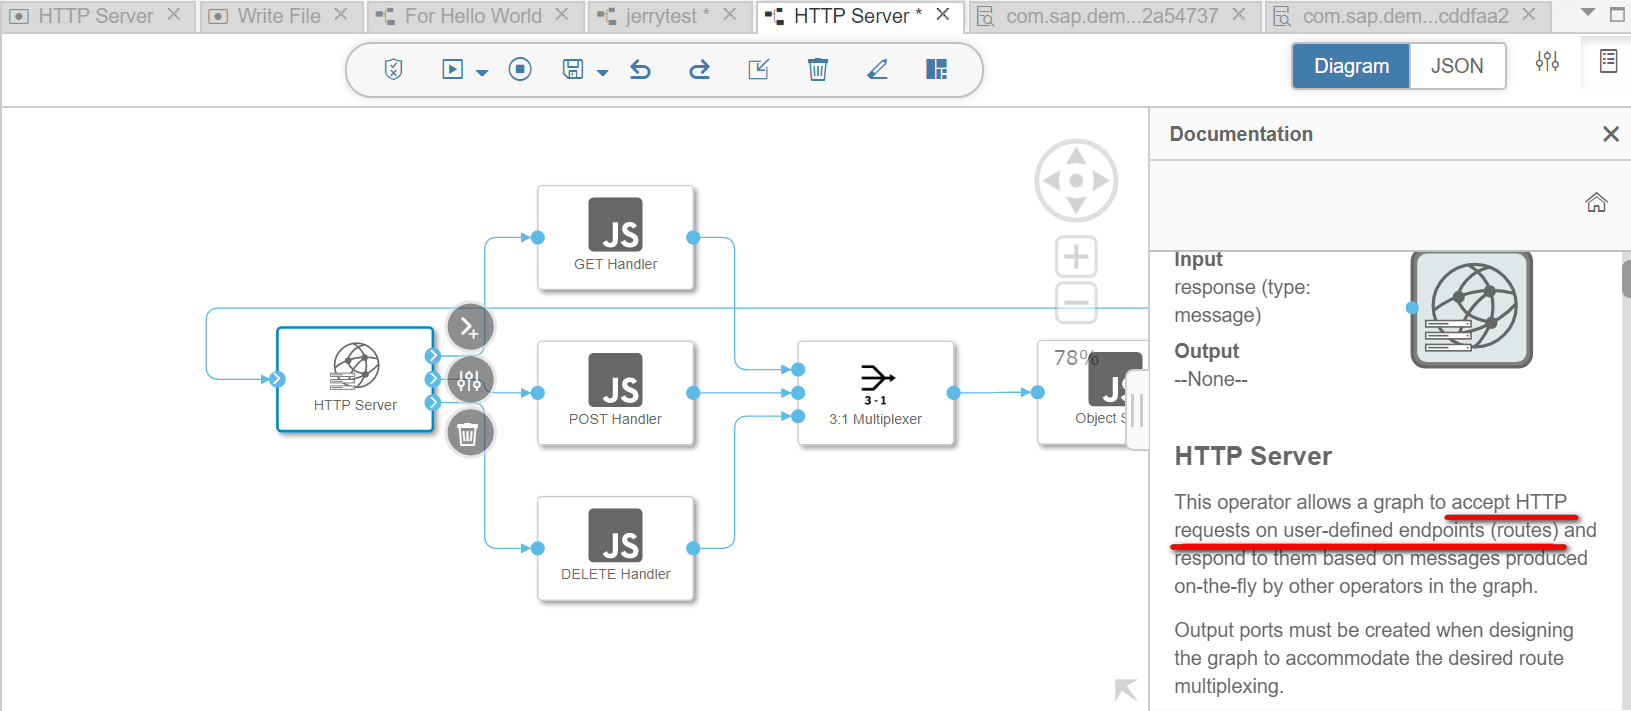Screen dimensions: 1631x711
Task: Select the active HTTP Server * tab
Action: click(858, 16)
